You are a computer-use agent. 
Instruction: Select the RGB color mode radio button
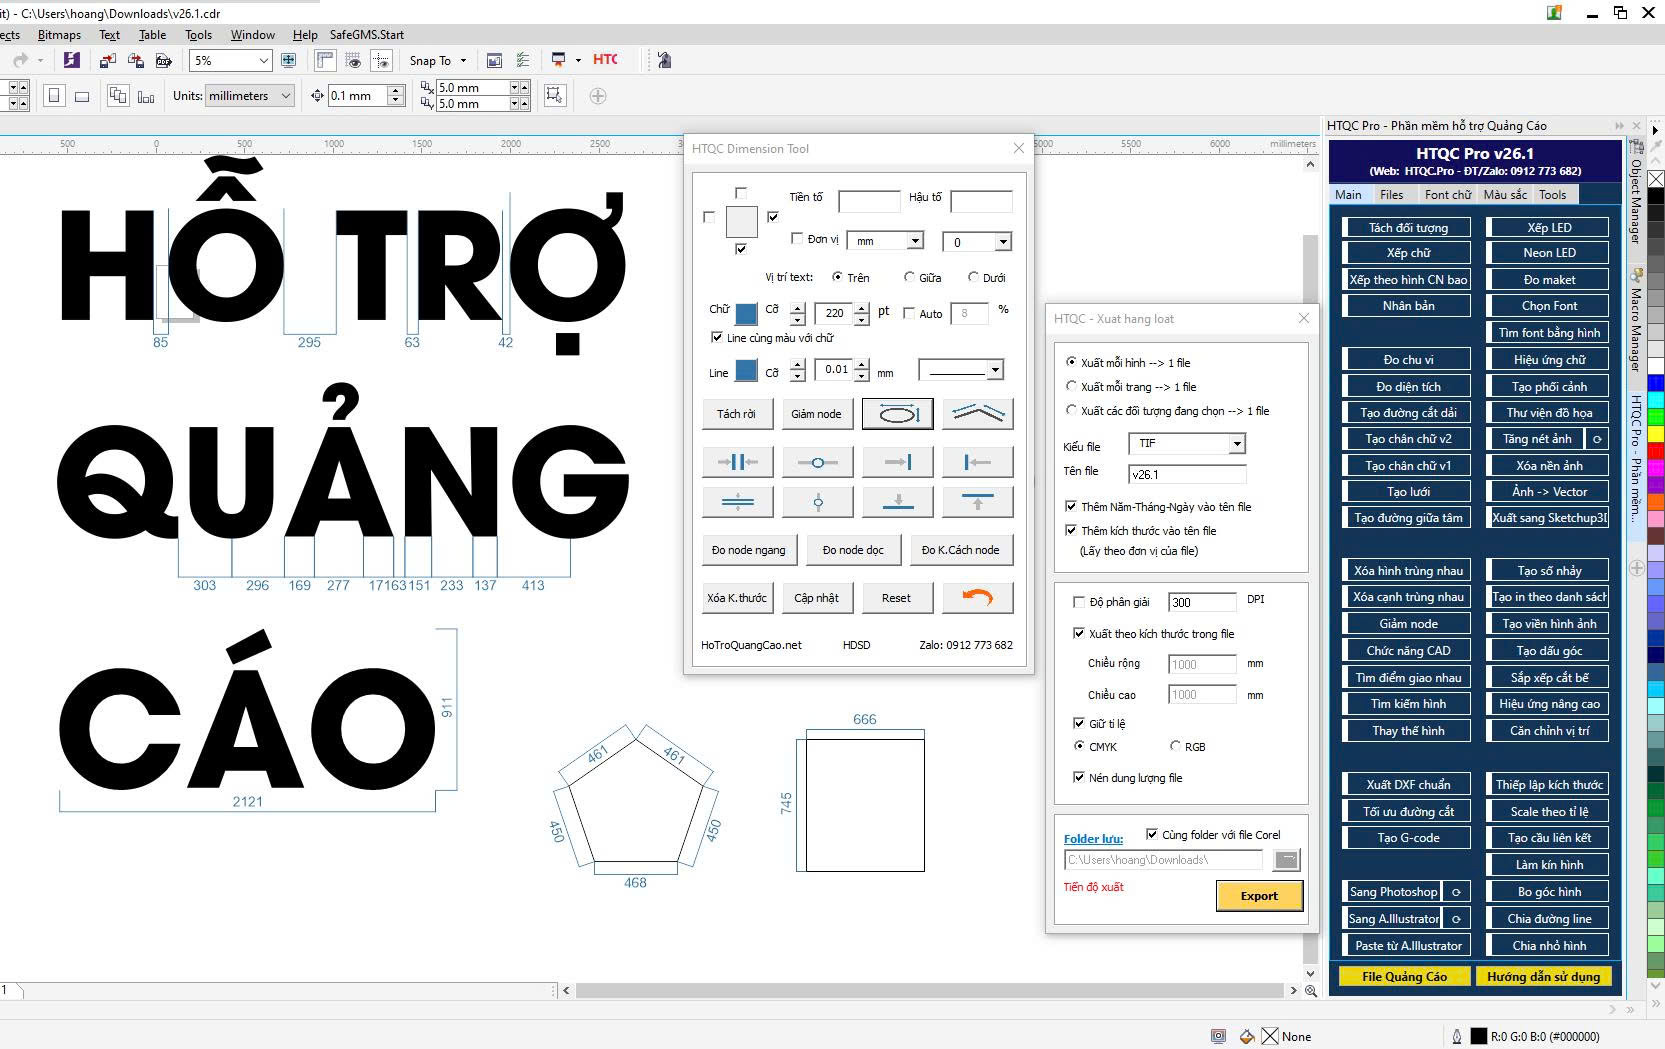[x=1176, y=746]
